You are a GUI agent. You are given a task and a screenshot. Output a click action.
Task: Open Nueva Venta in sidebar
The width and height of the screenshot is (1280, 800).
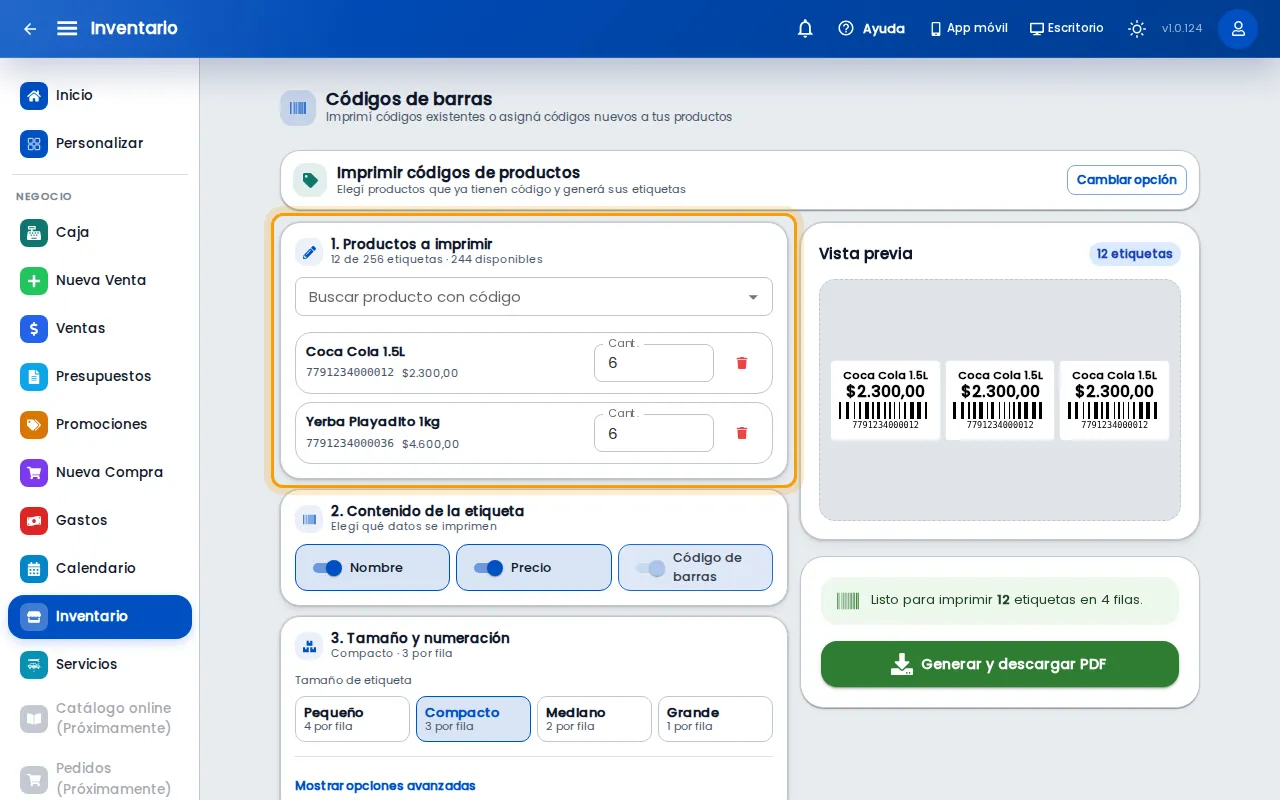click(100, 280)
